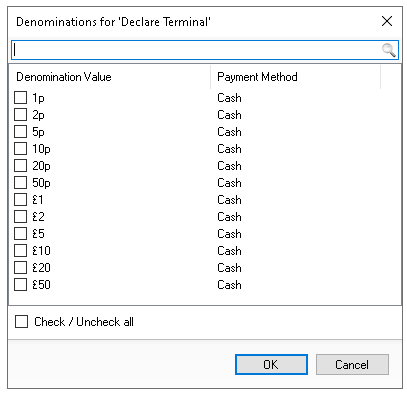Toggle the 50p checkbox
The height and width of the screenshot is (393, 407).
coord(21,183)
